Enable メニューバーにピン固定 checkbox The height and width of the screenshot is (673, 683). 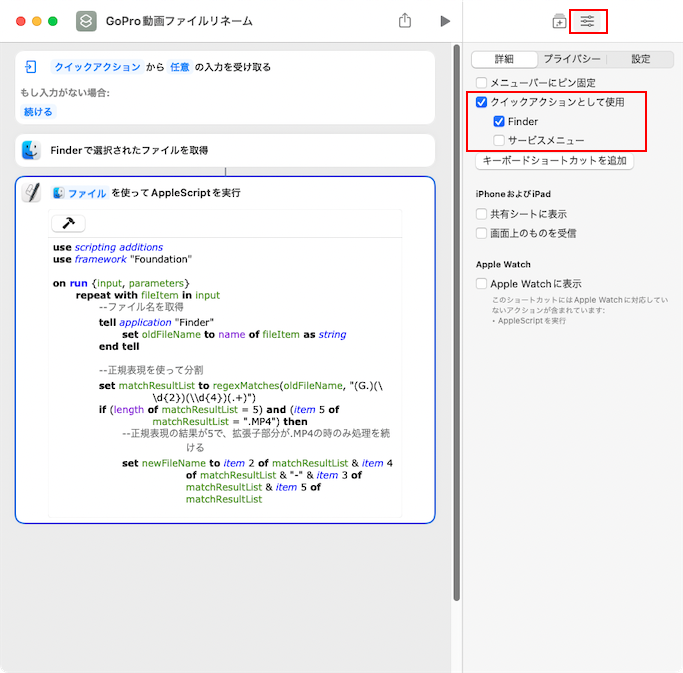[x=482, y=83]
